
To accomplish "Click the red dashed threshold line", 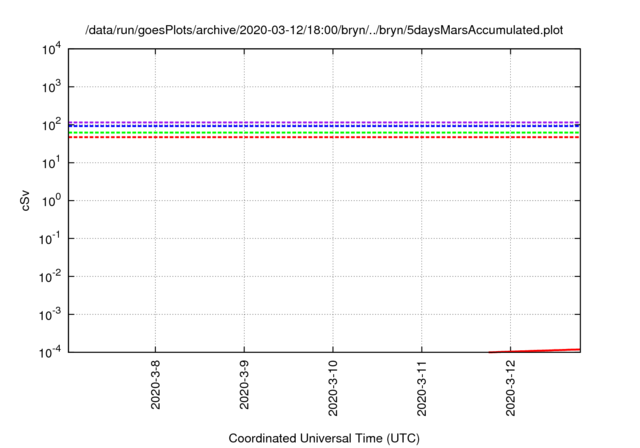I will (x=324, y=137).
